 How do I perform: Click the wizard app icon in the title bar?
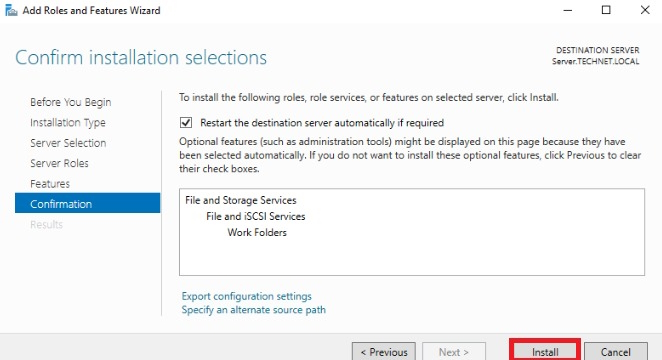[x=11, y=10]
